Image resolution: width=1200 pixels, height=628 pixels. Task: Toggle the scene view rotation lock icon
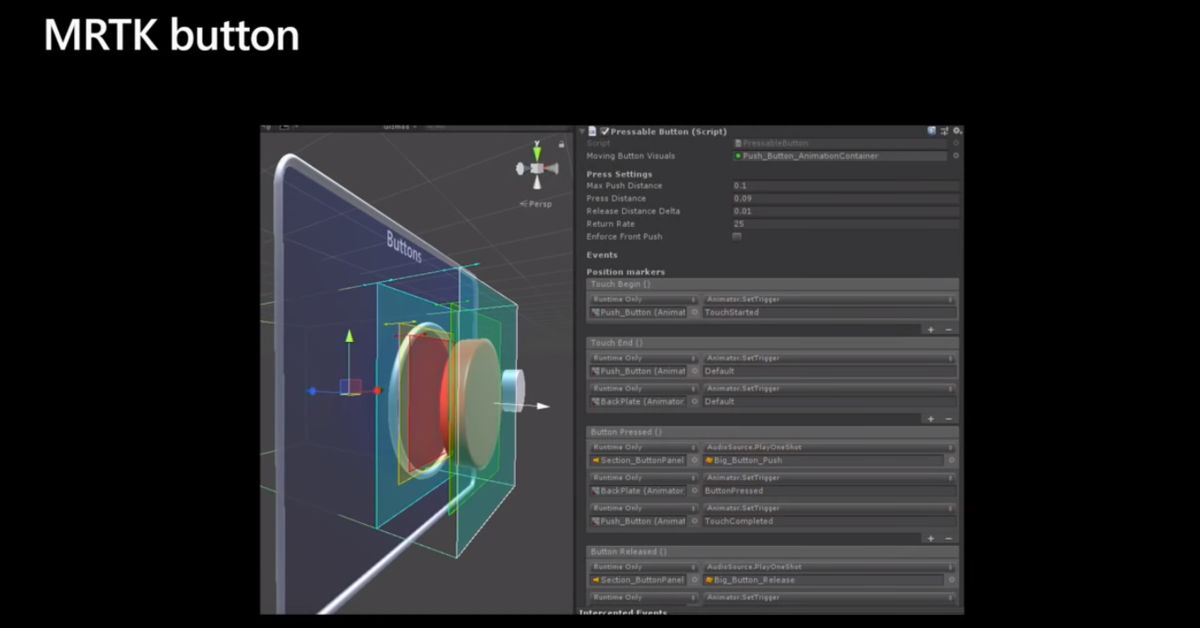tap(561, 144)
